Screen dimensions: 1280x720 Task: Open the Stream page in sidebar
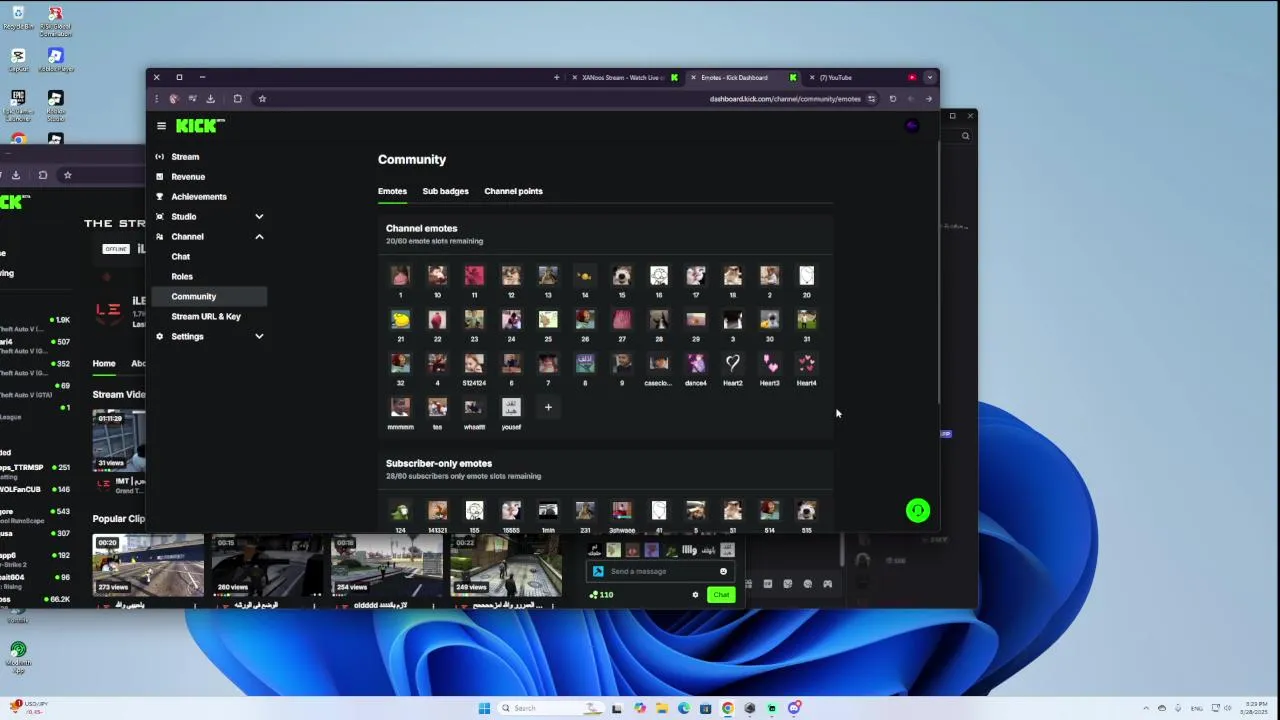point(185,157)
